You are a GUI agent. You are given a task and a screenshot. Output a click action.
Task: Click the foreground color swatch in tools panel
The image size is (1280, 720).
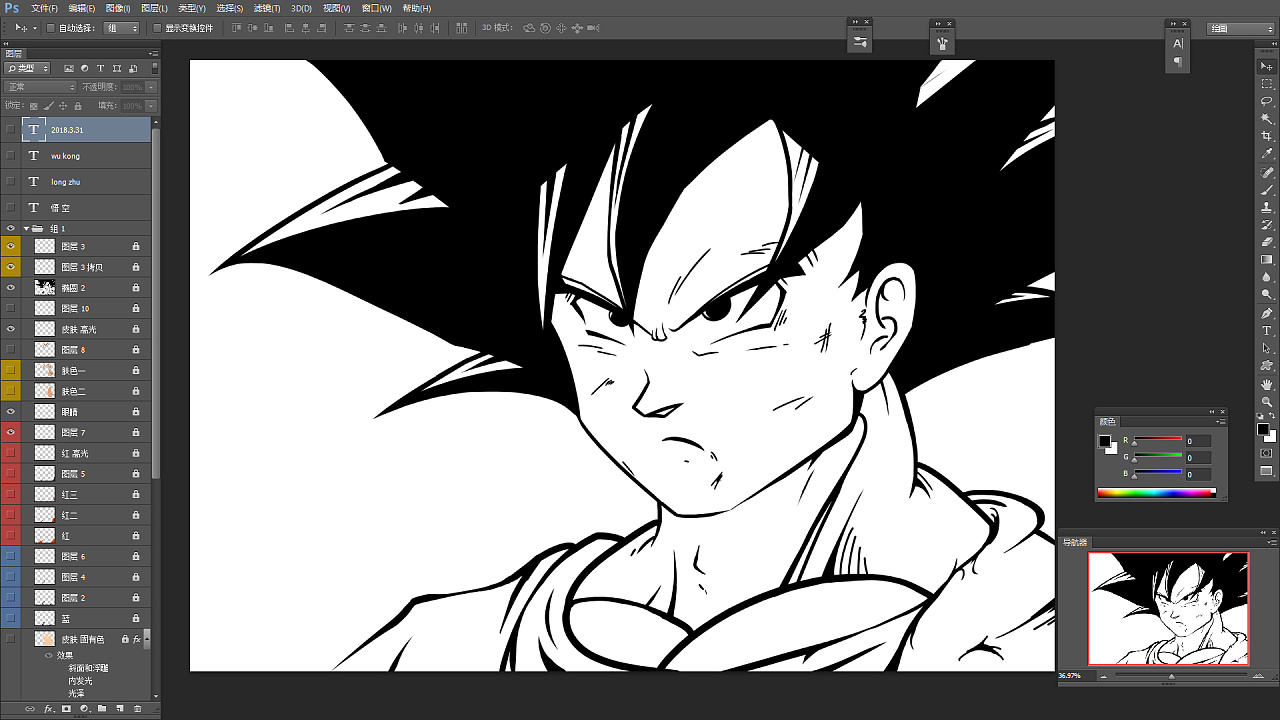click(x=1263, y=429)
